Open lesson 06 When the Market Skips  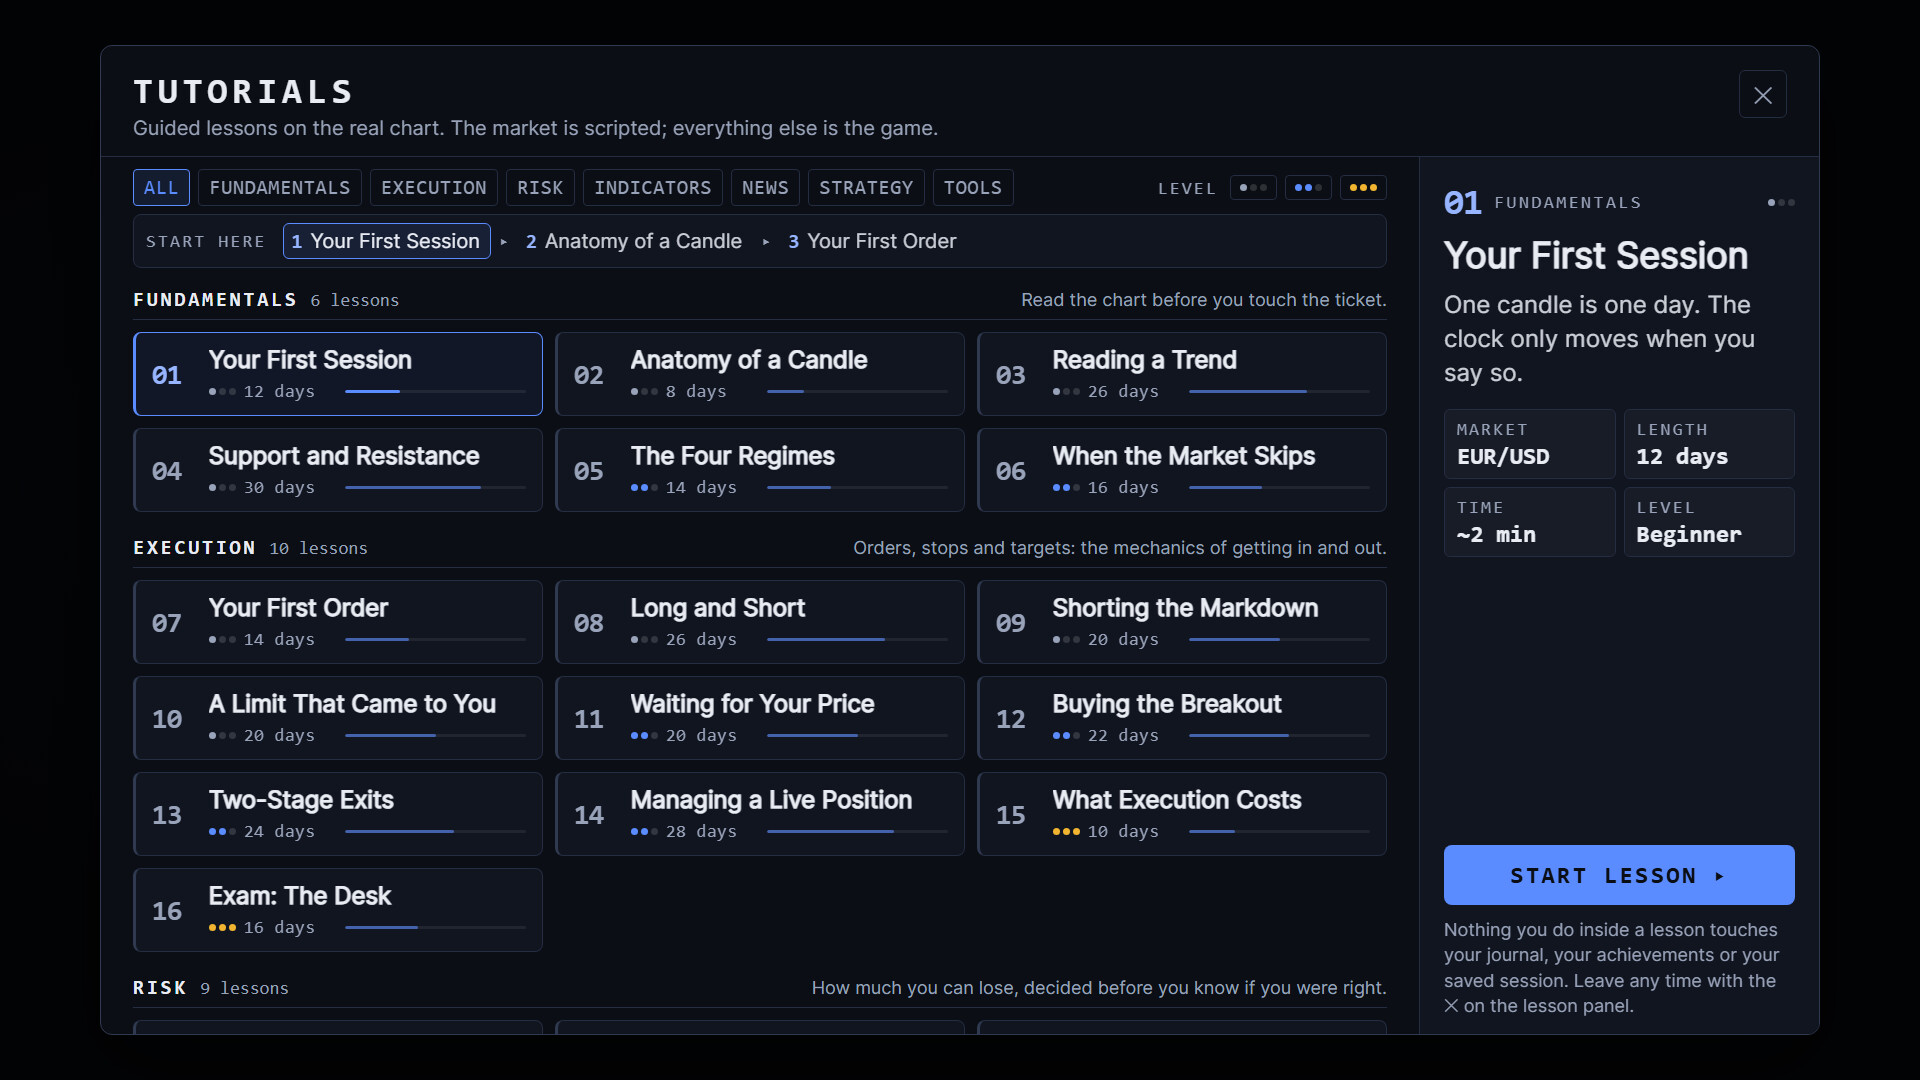click(1182, 470)
